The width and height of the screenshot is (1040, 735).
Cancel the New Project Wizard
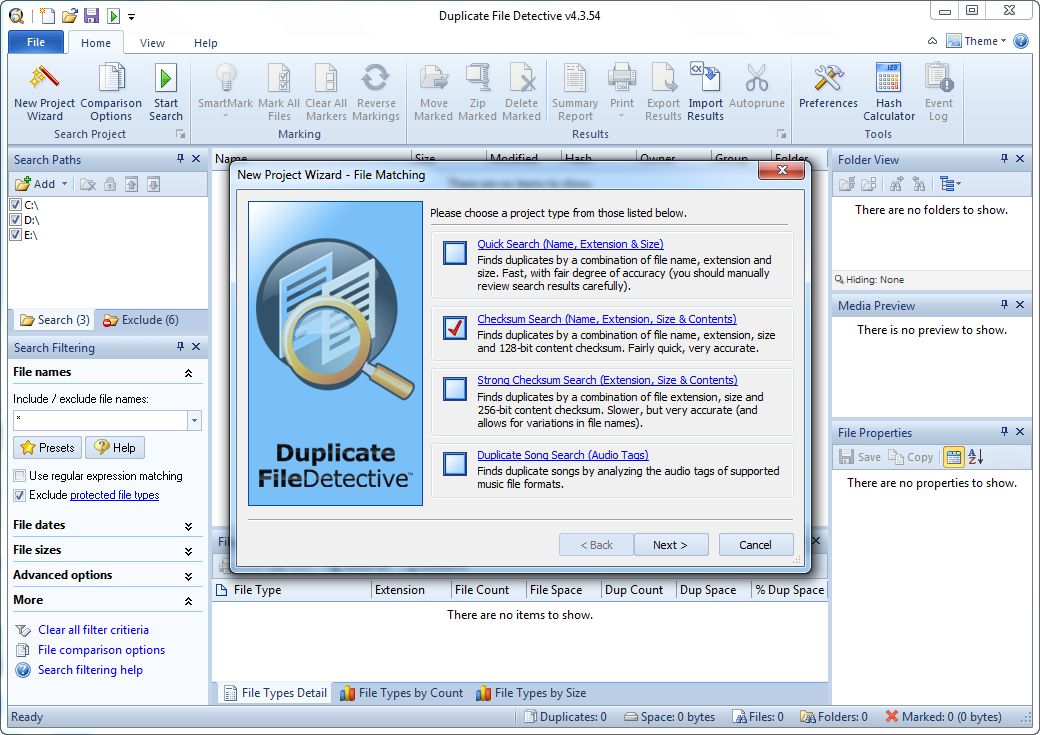(755, 545)
